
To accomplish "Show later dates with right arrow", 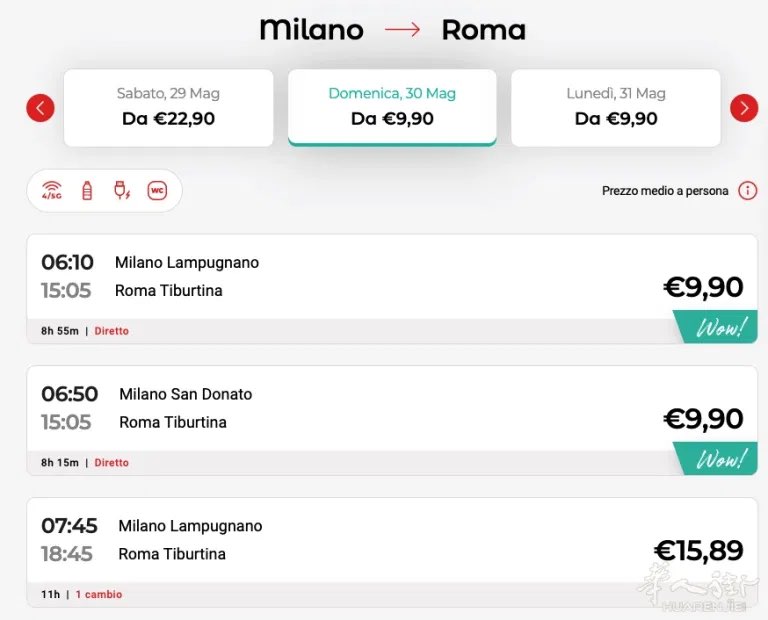I will [744, 108].
